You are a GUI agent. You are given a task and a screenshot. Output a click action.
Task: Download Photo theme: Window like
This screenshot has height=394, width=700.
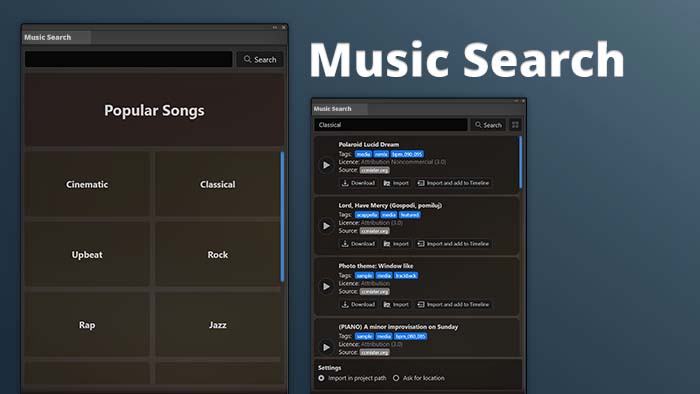coord(358,304)
